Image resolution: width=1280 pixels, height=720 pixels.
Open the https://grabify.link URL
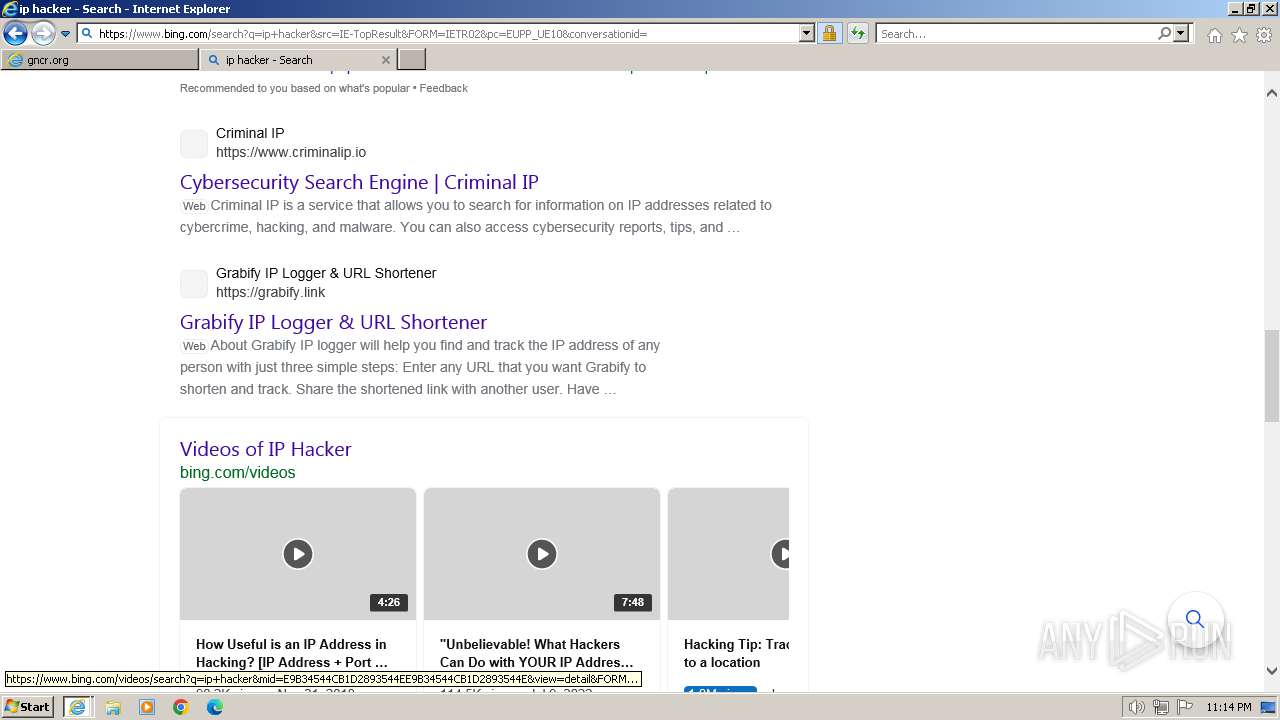pyautogui.click(x=270, y=292)
